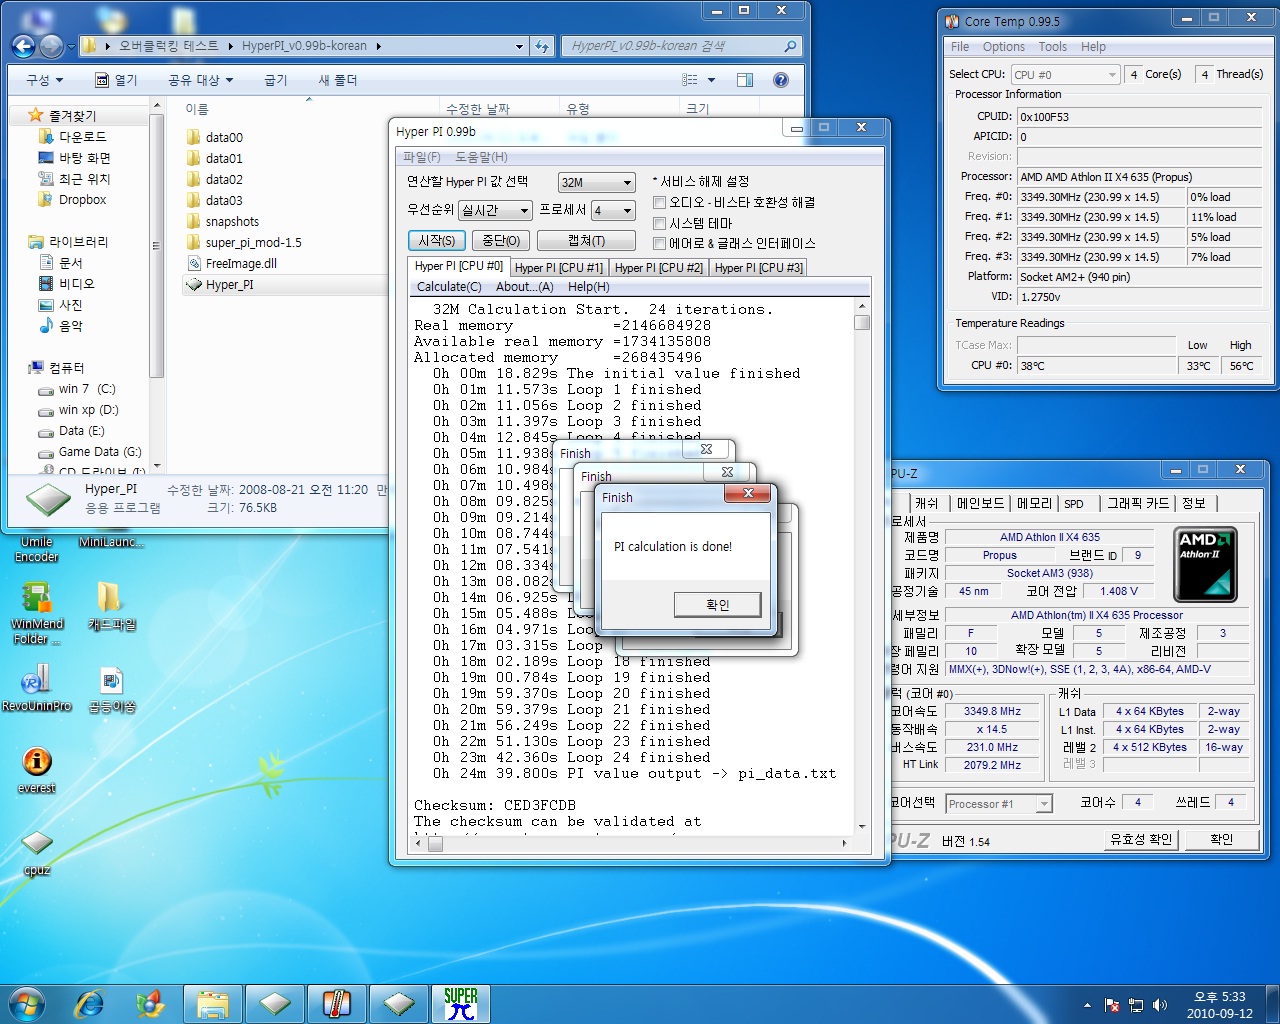Open Explorer address history dropdown
The image size is (1280, 1024).
[519, 46]
